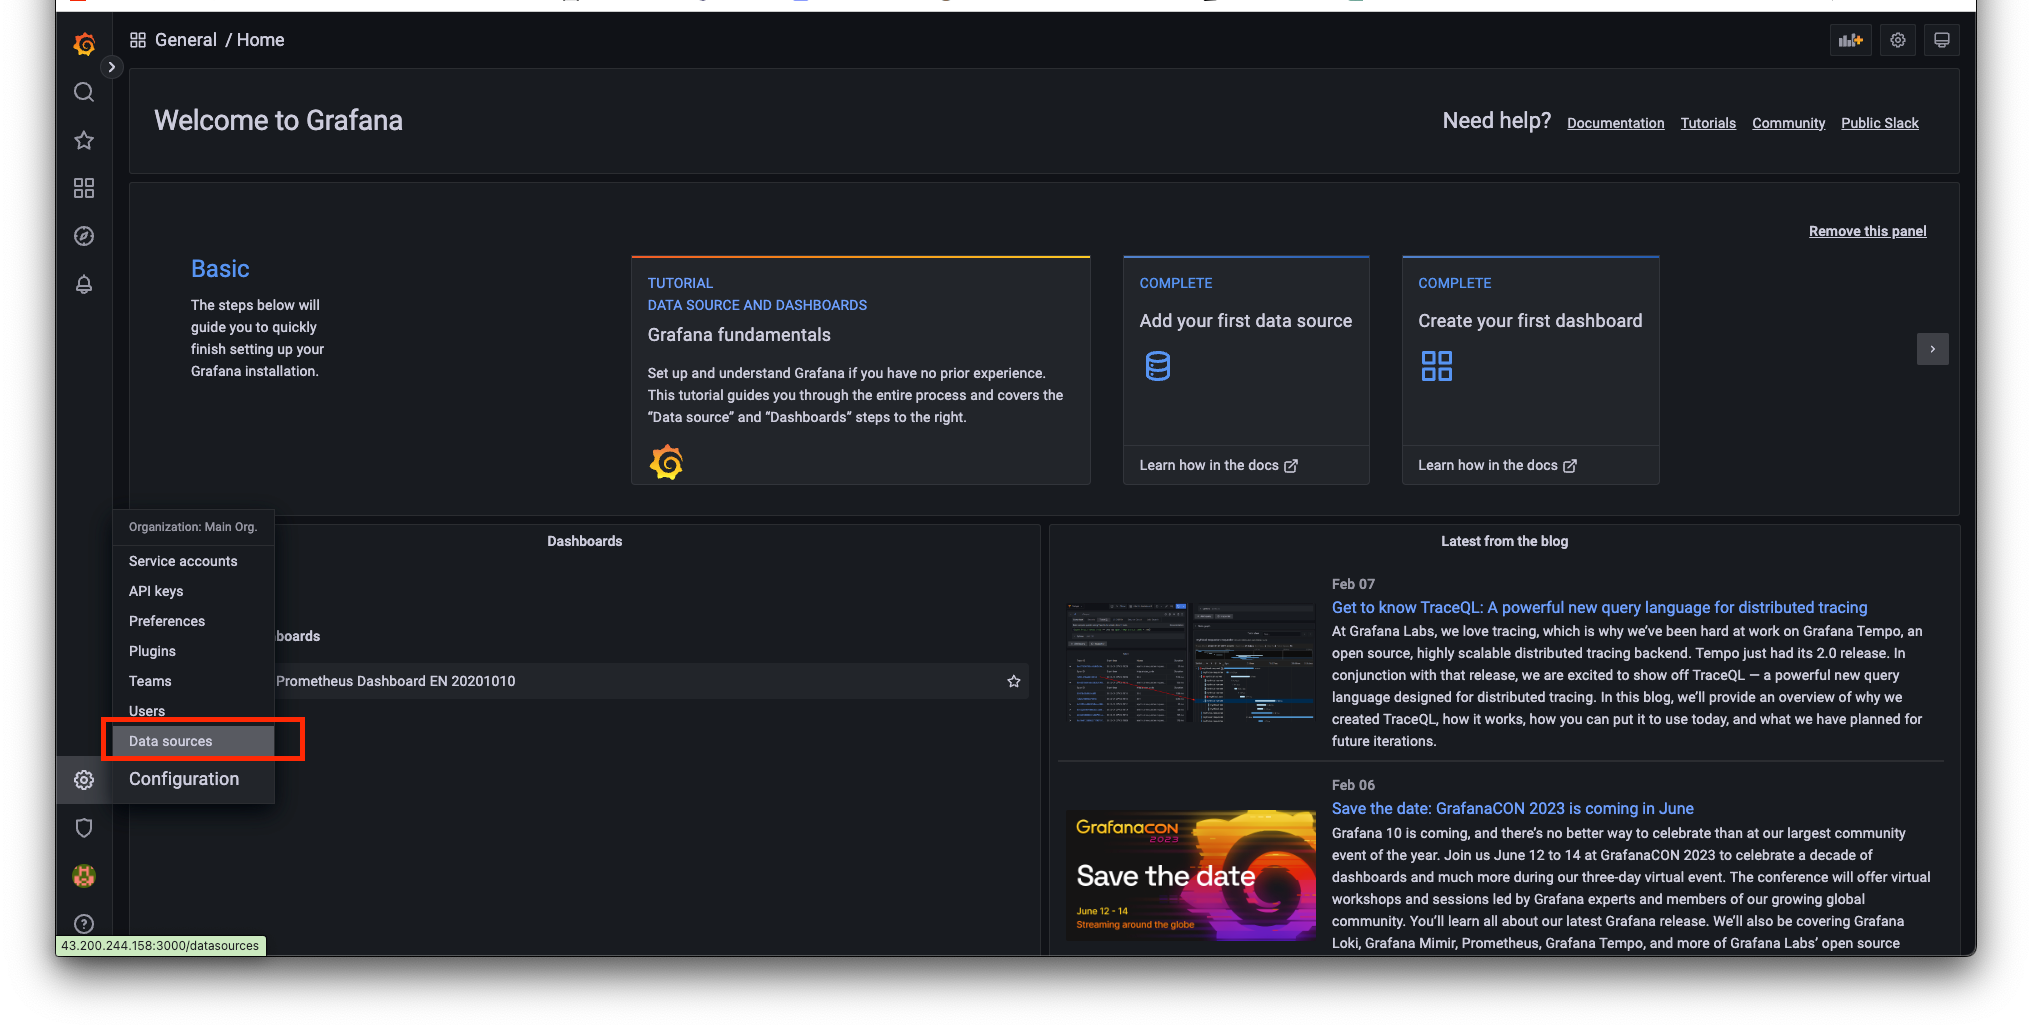Show next setup cards with the right arrow
The width and height of the screenshot is (2032, 1030).
coord(1933,349)
